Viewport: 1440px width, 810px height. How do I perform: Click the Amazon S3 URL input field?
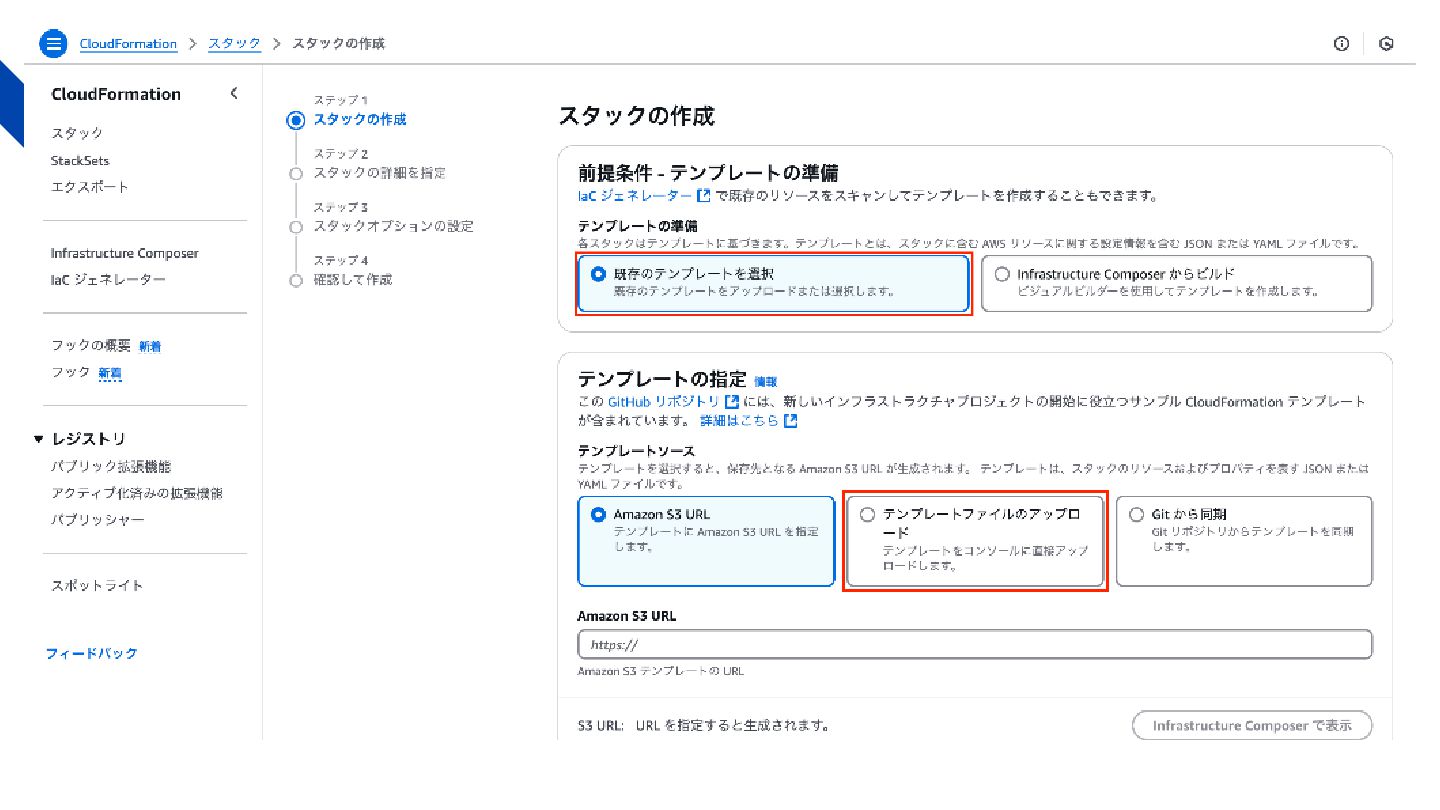pos(974,645)
